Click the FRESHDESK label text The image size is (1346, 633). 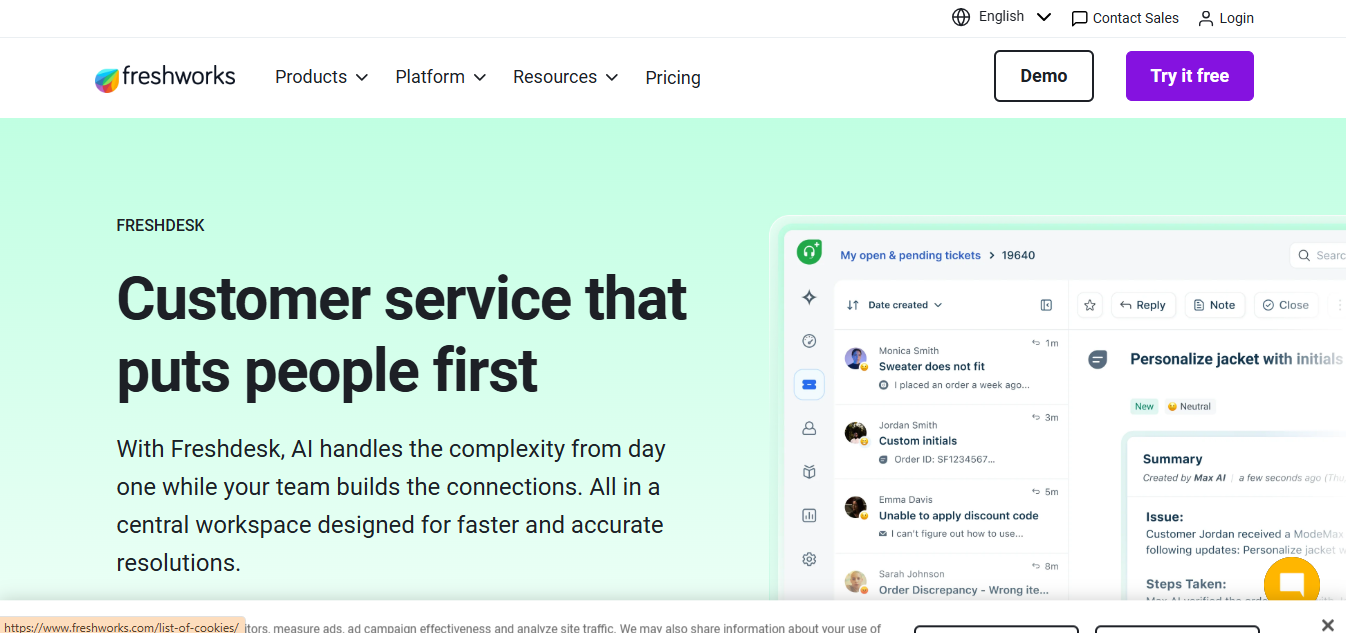(x=161, y=226)
